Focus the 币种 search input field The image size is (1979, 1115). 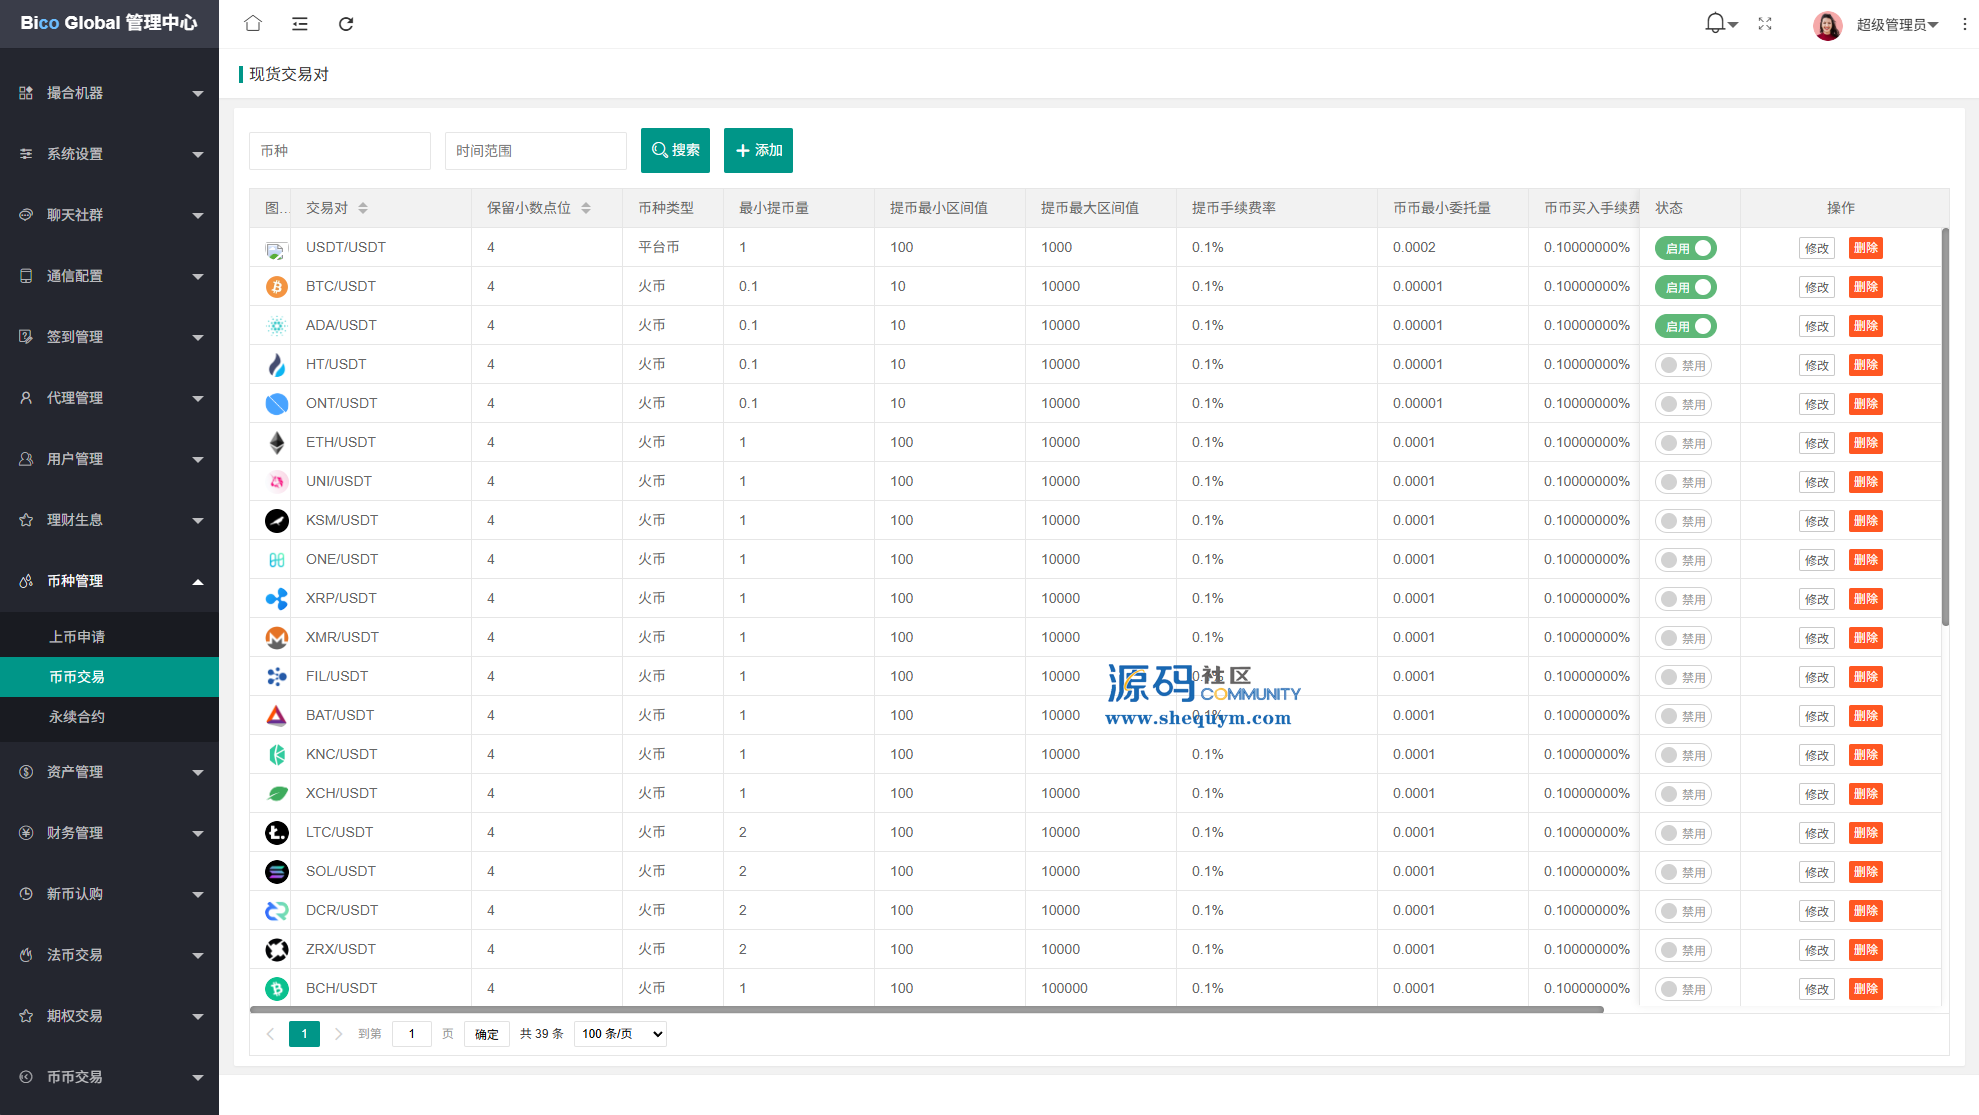339,151
